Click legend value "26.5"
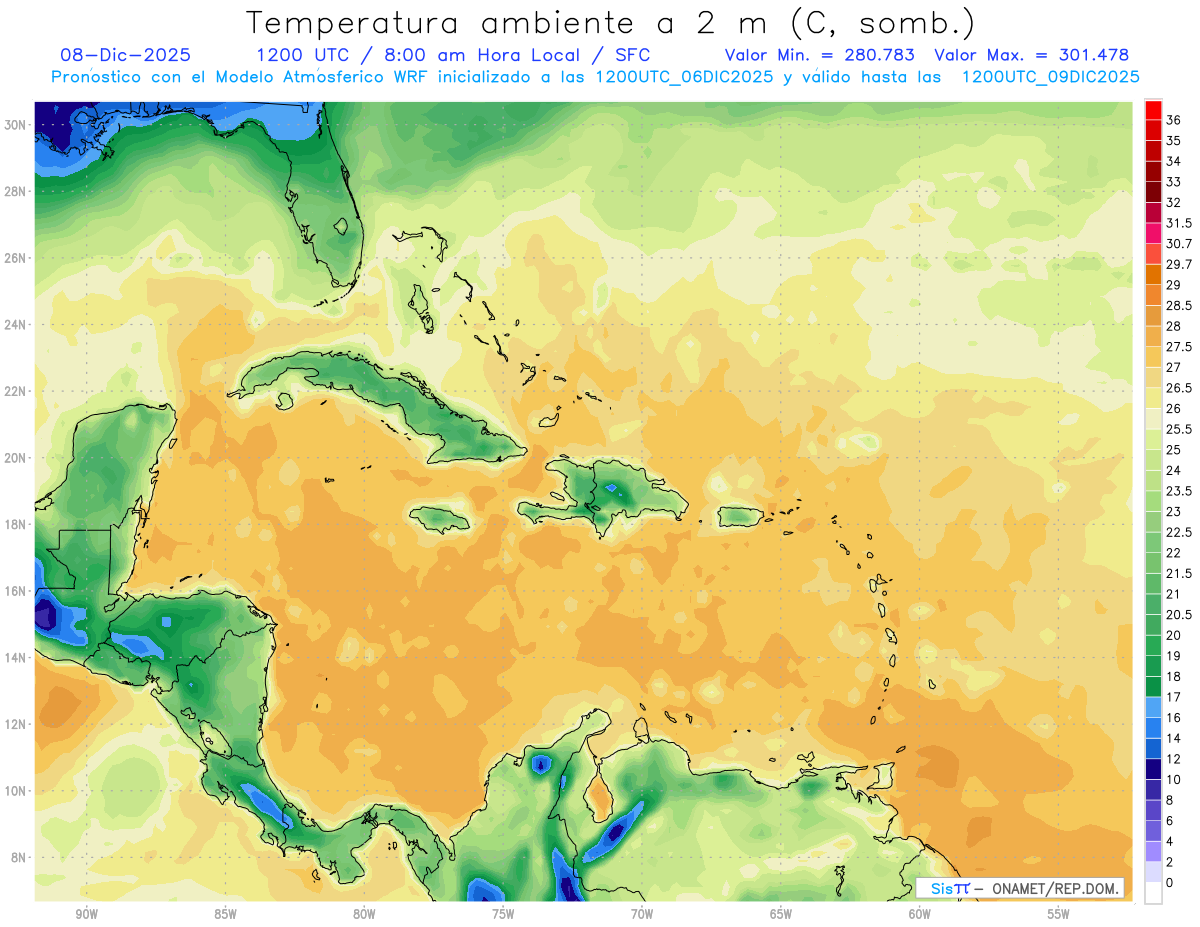Viewport: 1200px width, 927px height. coord(1179,388)
